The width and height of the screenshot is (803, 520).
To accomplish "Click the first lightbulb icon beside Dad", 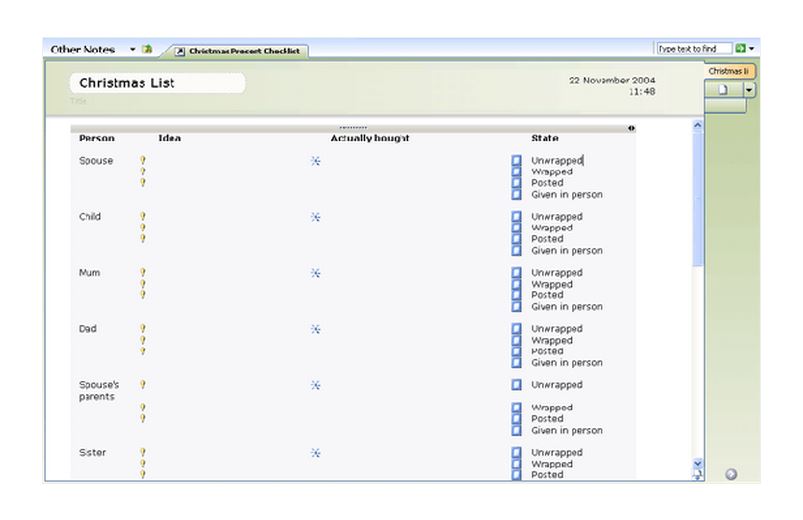I will pos(143,328).
